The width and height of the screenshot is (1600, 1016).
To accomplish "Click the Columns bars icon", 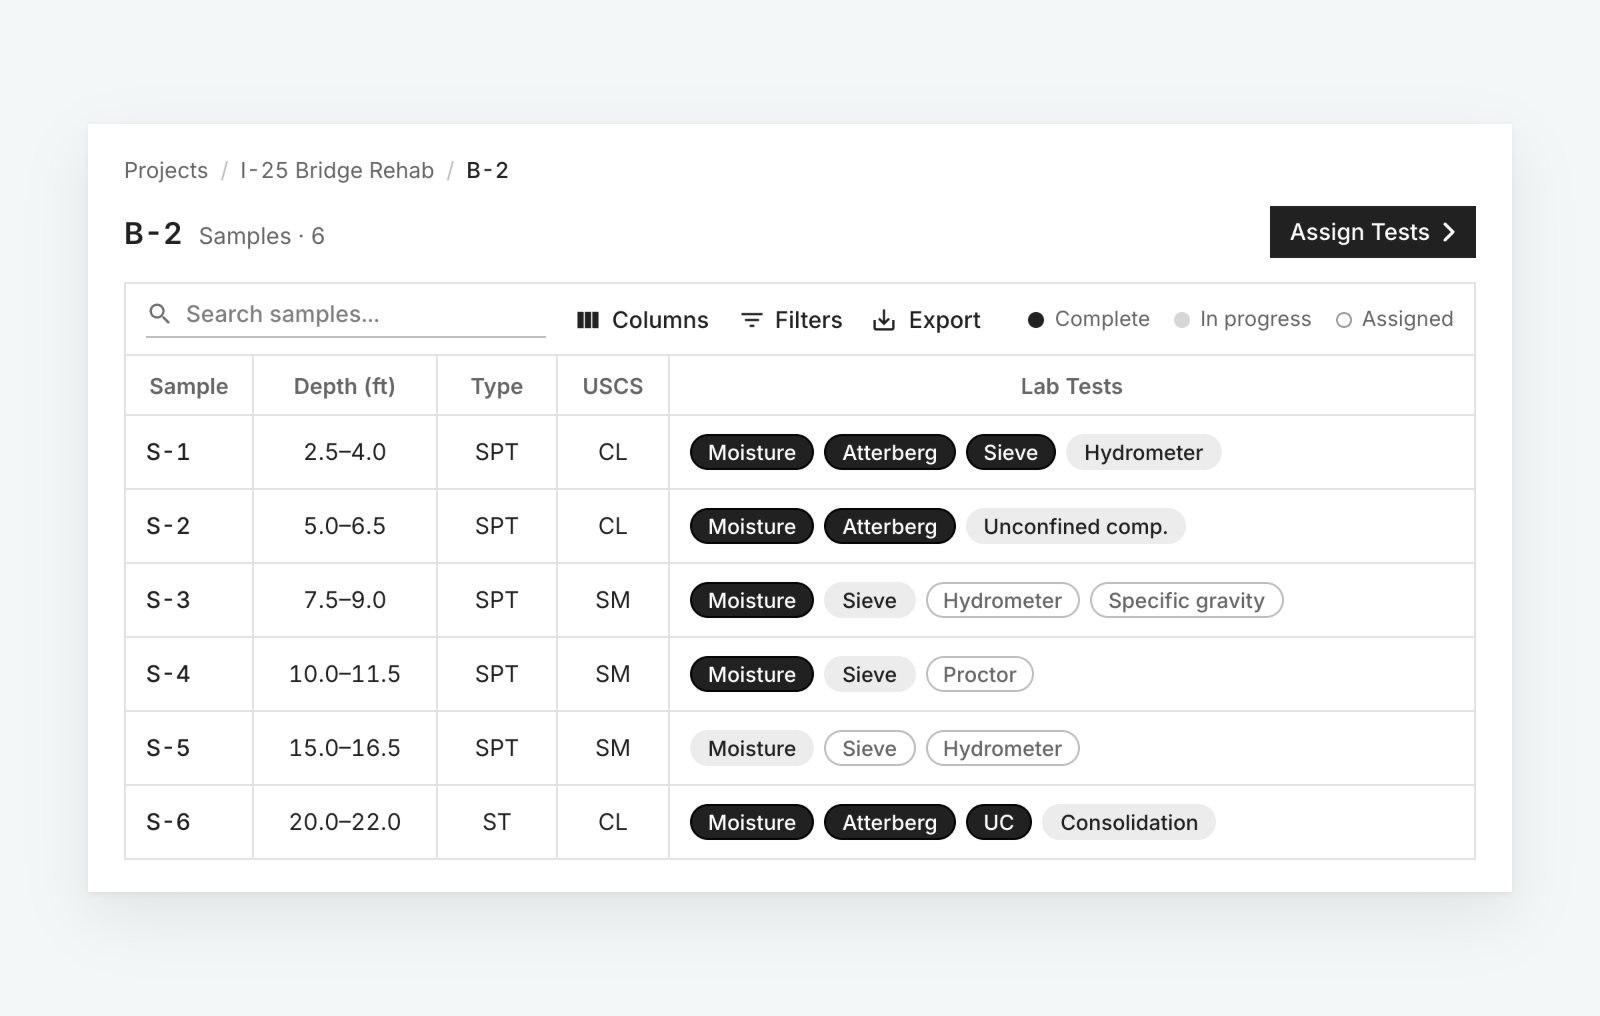I will 588,320.
